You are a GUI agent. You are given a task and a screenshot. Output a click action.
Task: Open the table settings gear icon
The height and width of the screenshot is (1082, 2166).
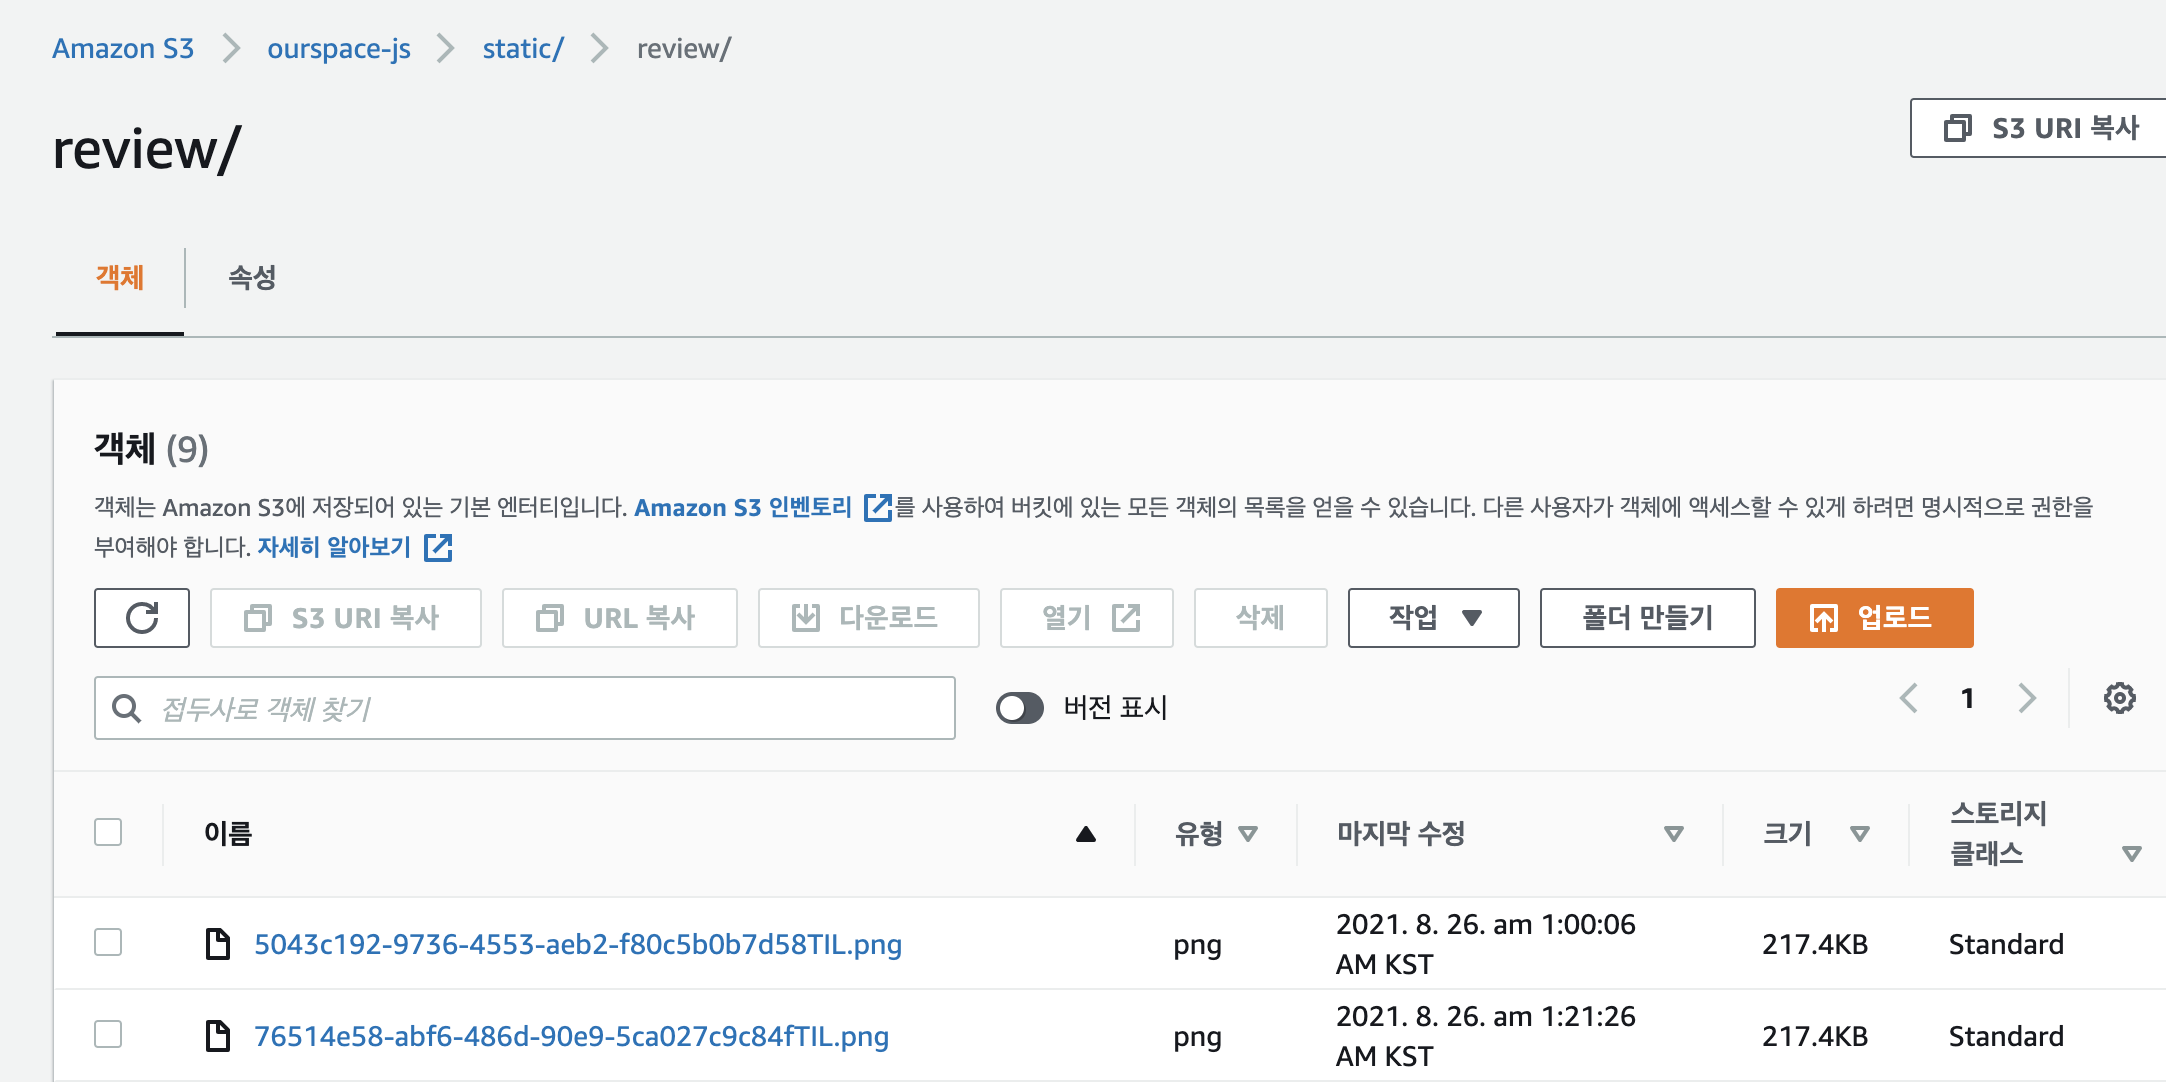point(2119,698)
